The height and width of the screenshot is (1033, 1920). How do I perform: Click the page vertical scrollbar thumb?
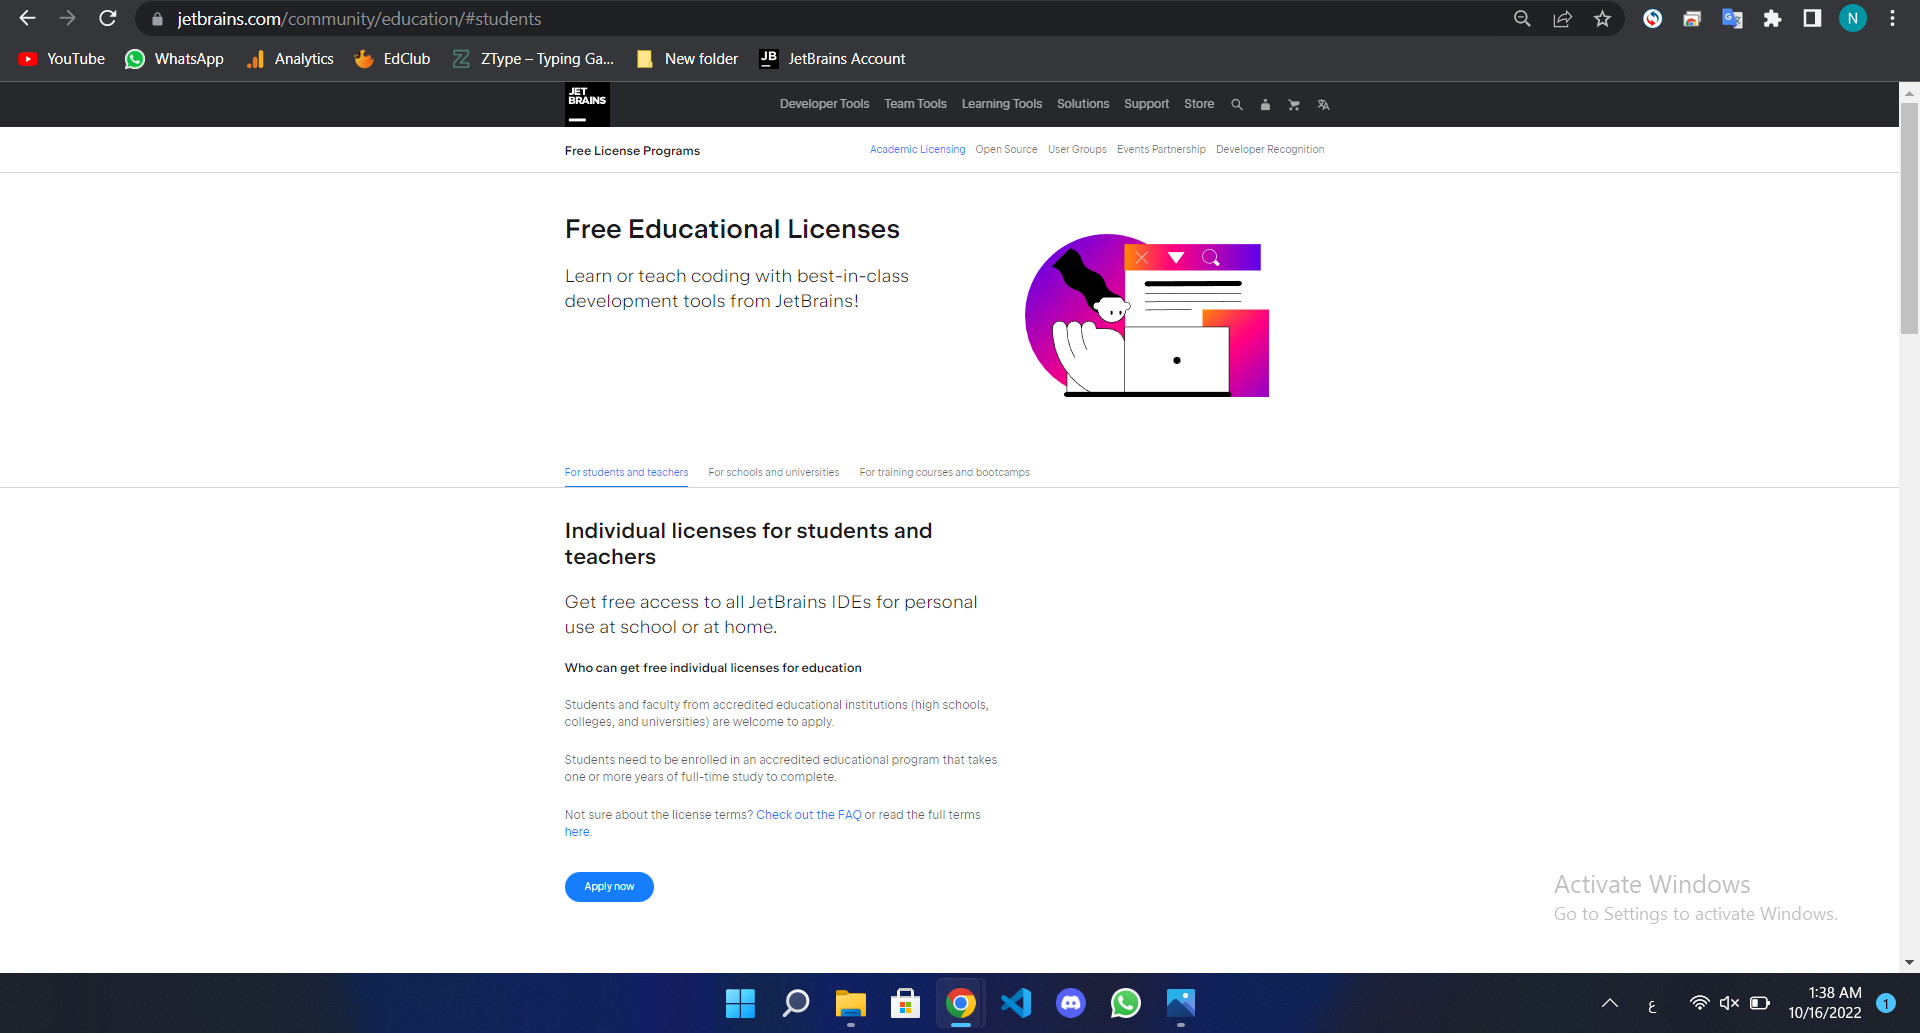[x=1909, y=220]
